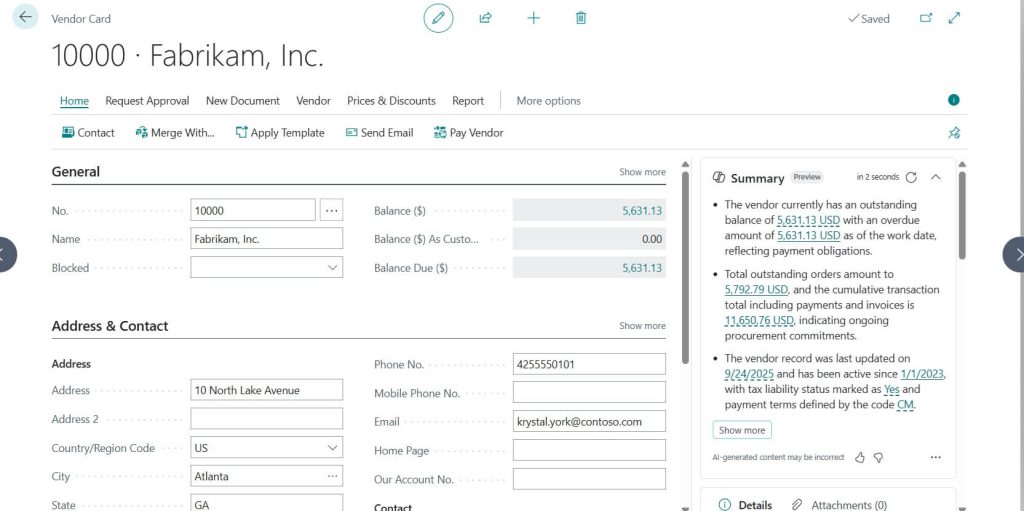Click the Mobile Phone No. field
This screenshot has width=1024, height=511.
589,393
